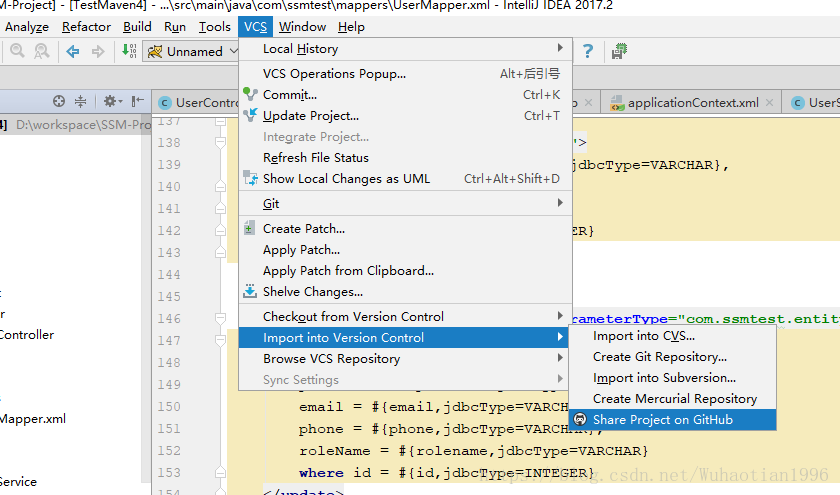Choose Apply Patch
Screen dimensions: 840x495
[406, 250]
